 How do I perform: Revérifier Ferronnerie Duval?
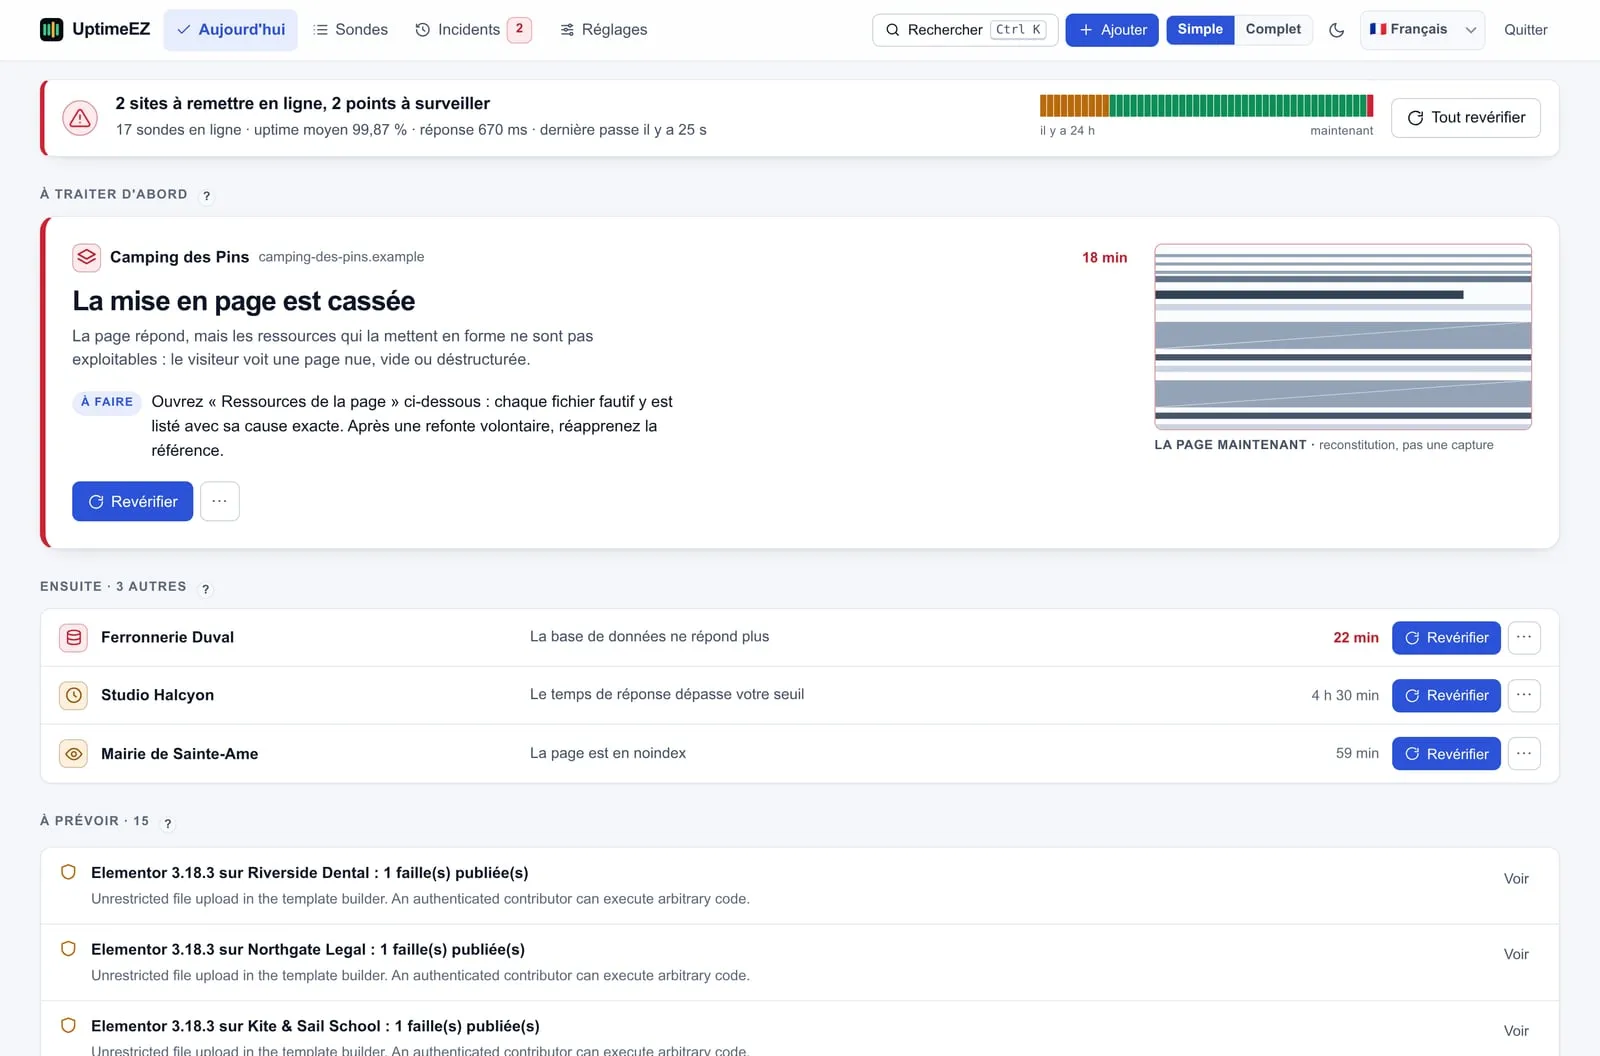click(1446, 638)
